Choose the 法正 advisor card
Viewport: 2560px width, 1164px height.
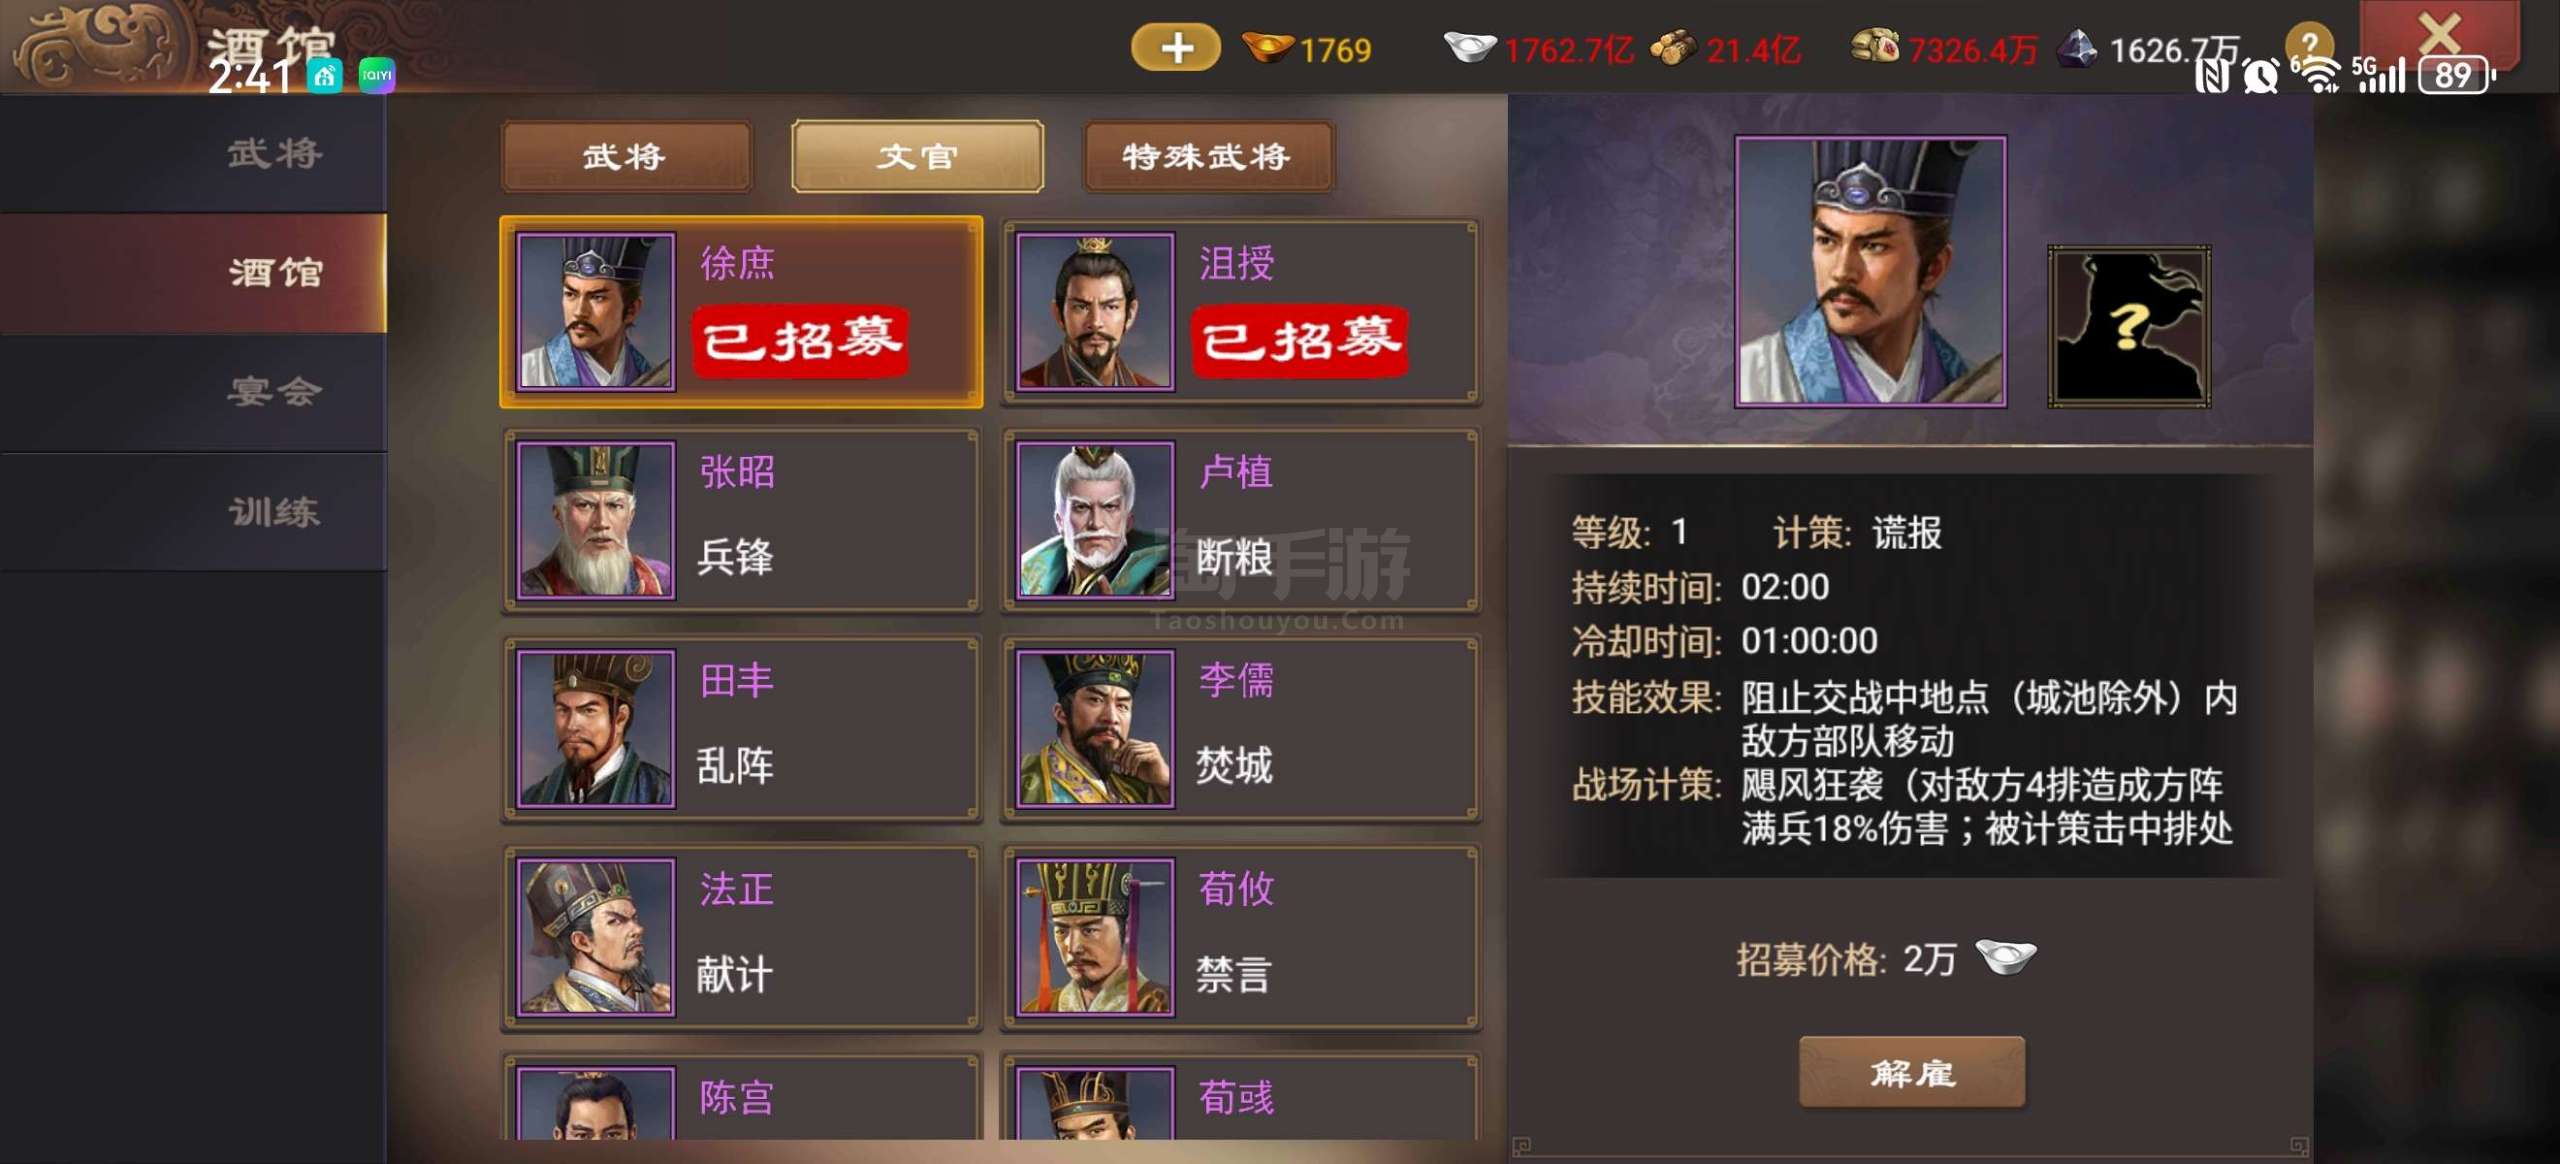(x=741, y=937)
